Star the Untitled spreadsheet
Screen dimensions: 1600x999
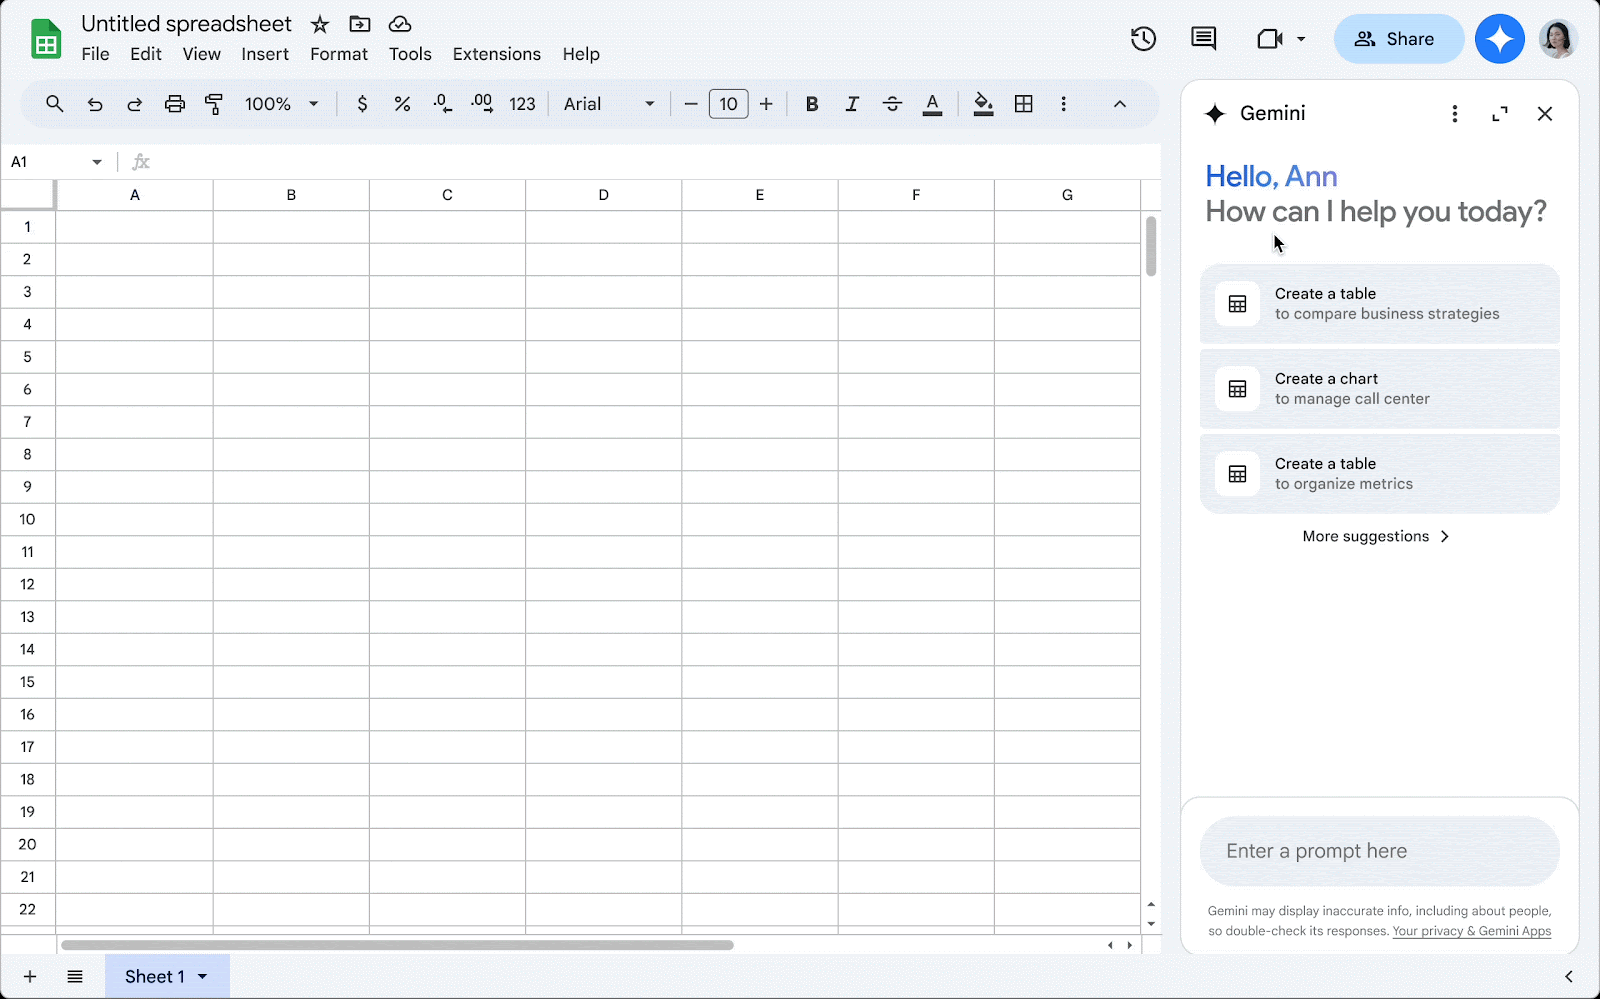pyautogui.click(x=320, y=23)
